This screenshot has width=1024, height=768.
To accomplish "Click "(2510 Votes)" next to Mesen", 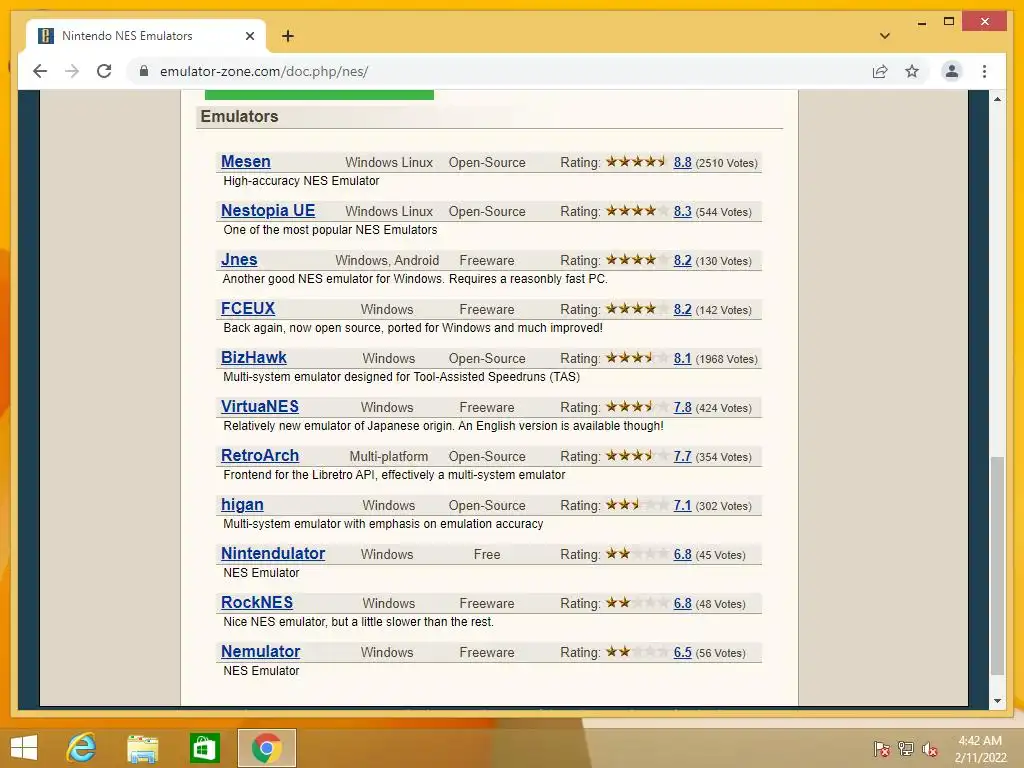I will pyautogui.click(x=726, y=163).
